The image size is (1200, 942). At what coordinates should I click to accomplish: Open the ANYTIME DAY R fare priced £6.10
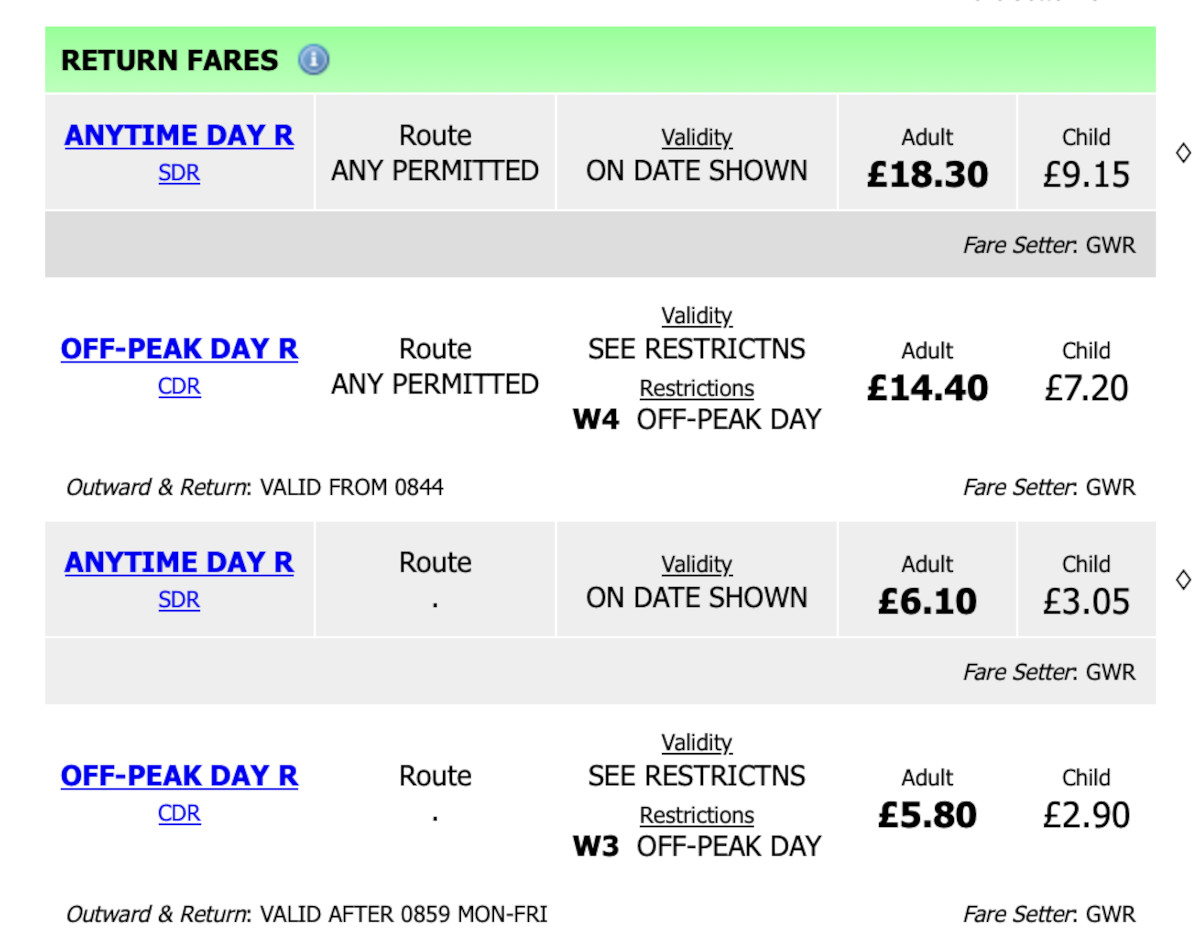(x=179, y=562)
